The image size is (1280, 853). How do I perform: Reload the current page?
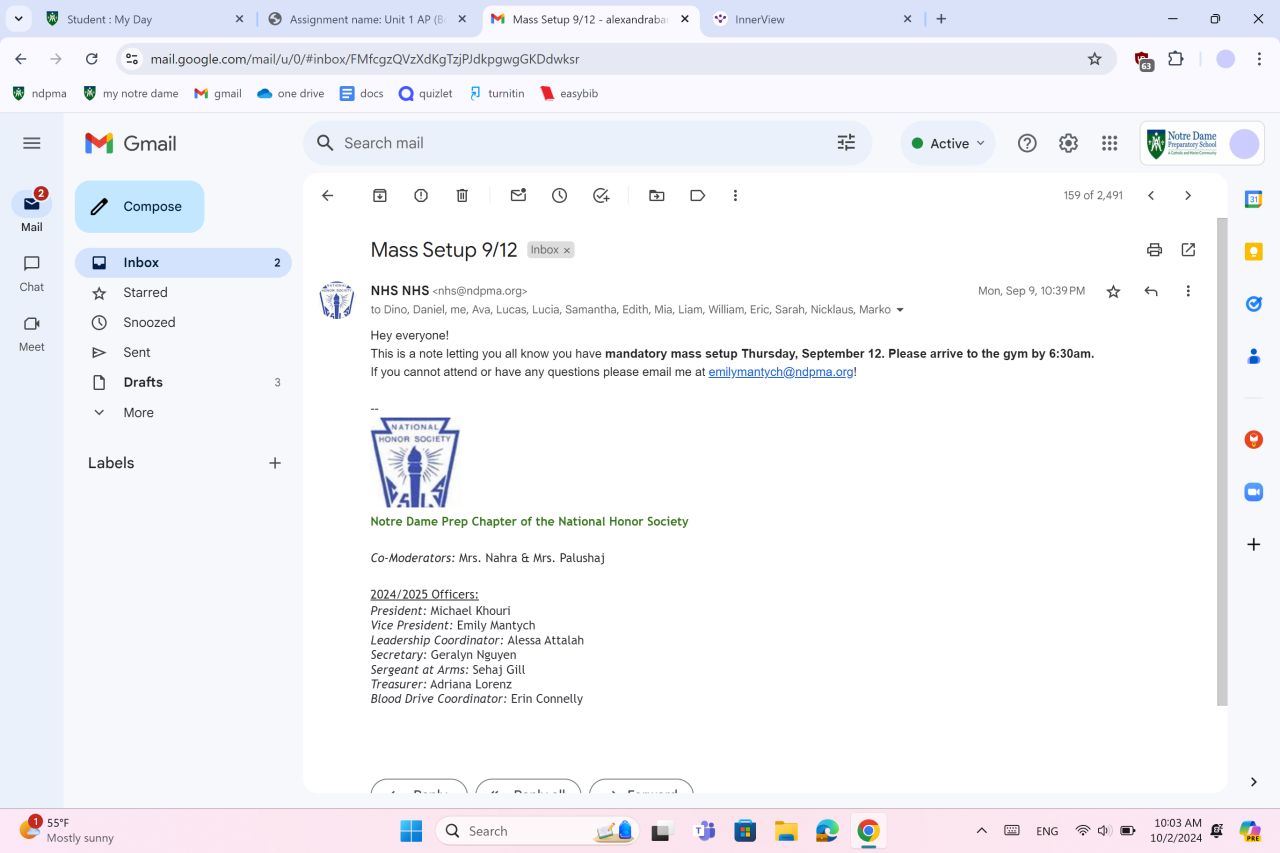click(x=92, y=59)
